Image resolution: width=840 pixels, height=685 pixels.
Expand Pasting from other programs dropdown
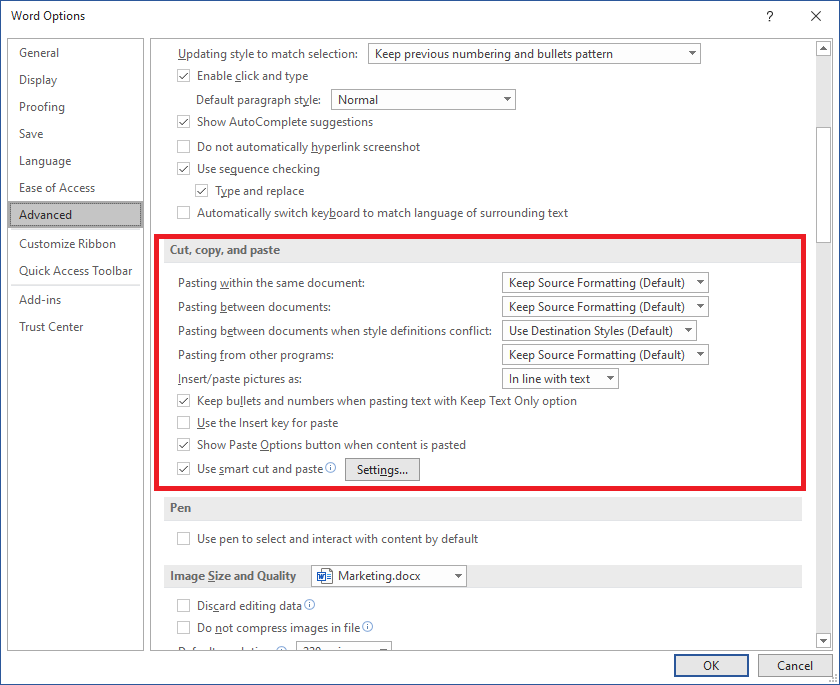(605, 355)
